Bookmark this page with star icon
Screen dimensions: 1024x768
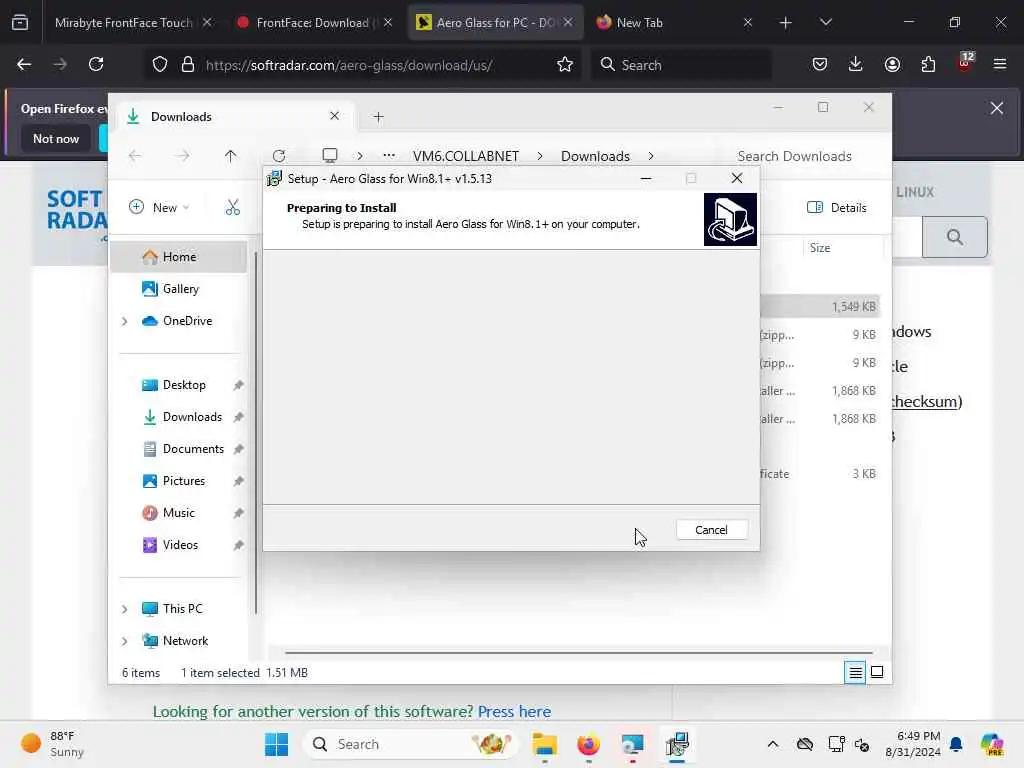pos(565,65)
